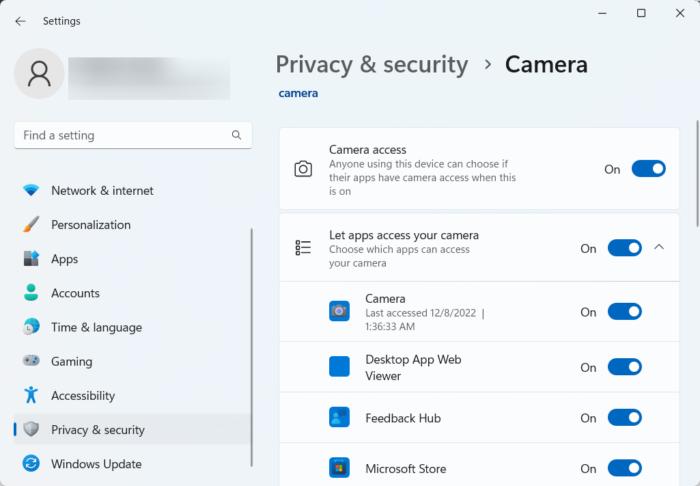Disable the Camera app's camera access toggle
Viewport: 700px width, 486px height.
pyautogui.click(x=624, y=312)
